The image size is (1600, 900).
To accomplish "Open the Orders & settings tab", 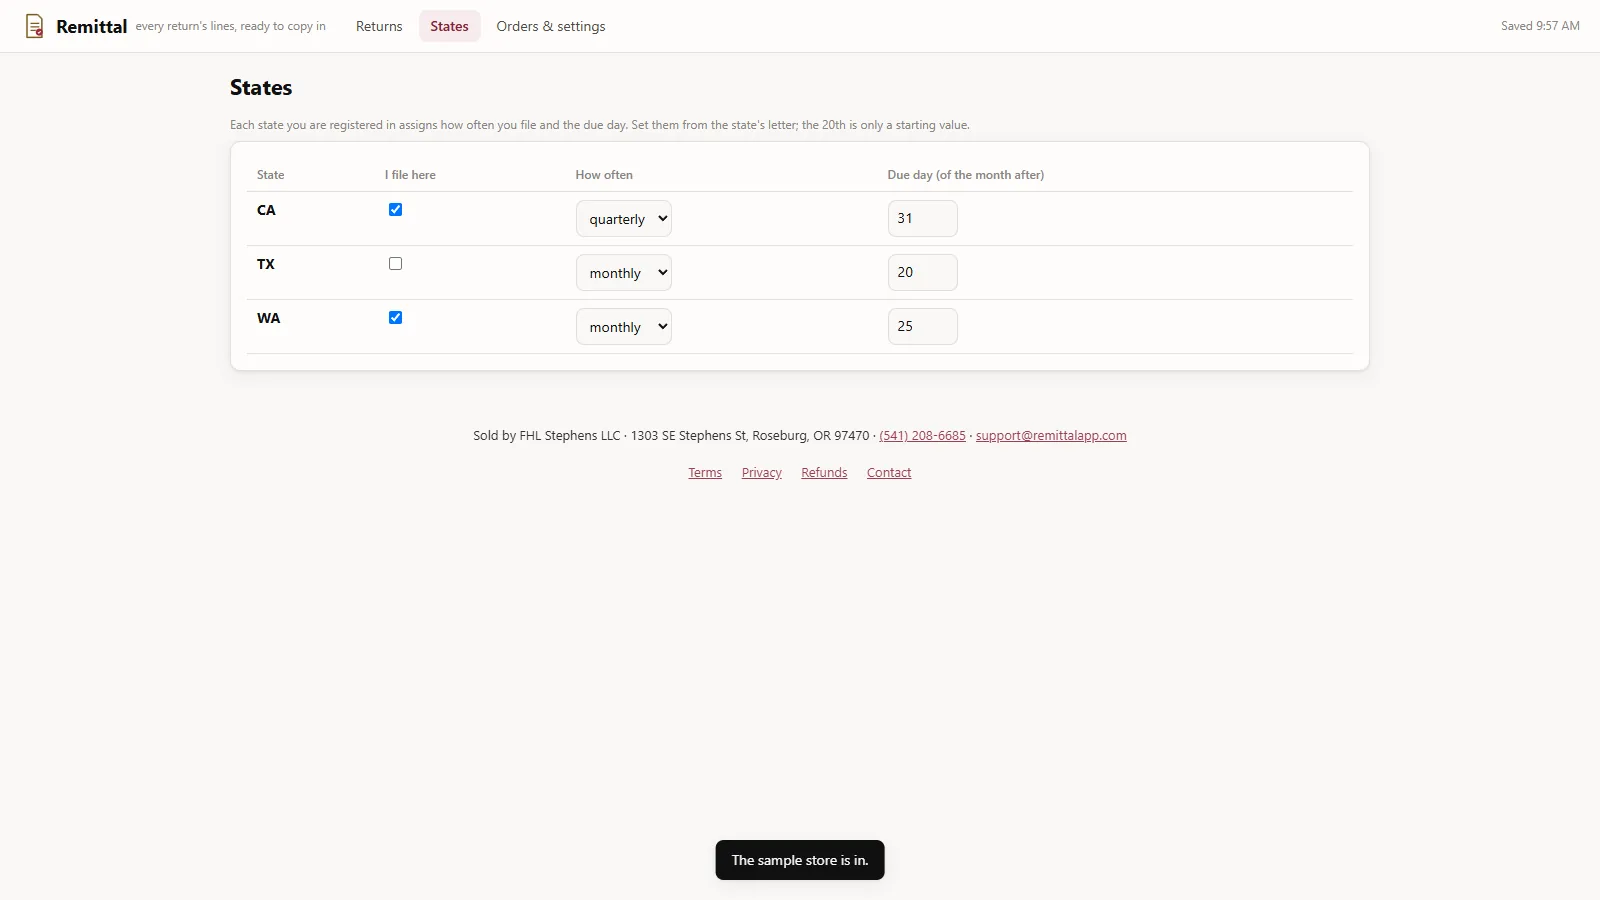I will point(551,26).
